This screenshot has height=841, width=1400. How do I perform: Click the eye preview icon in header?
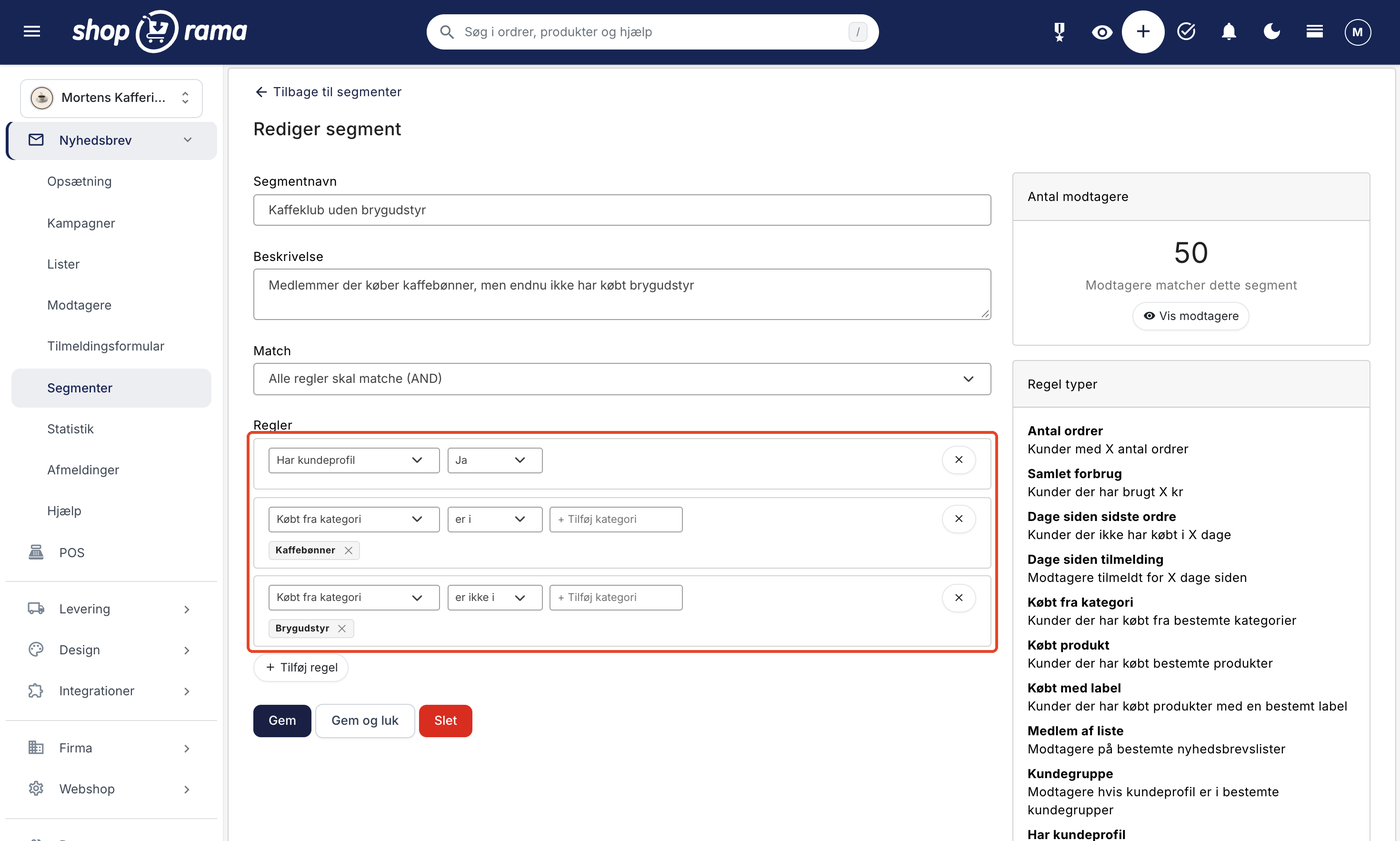1102,32
